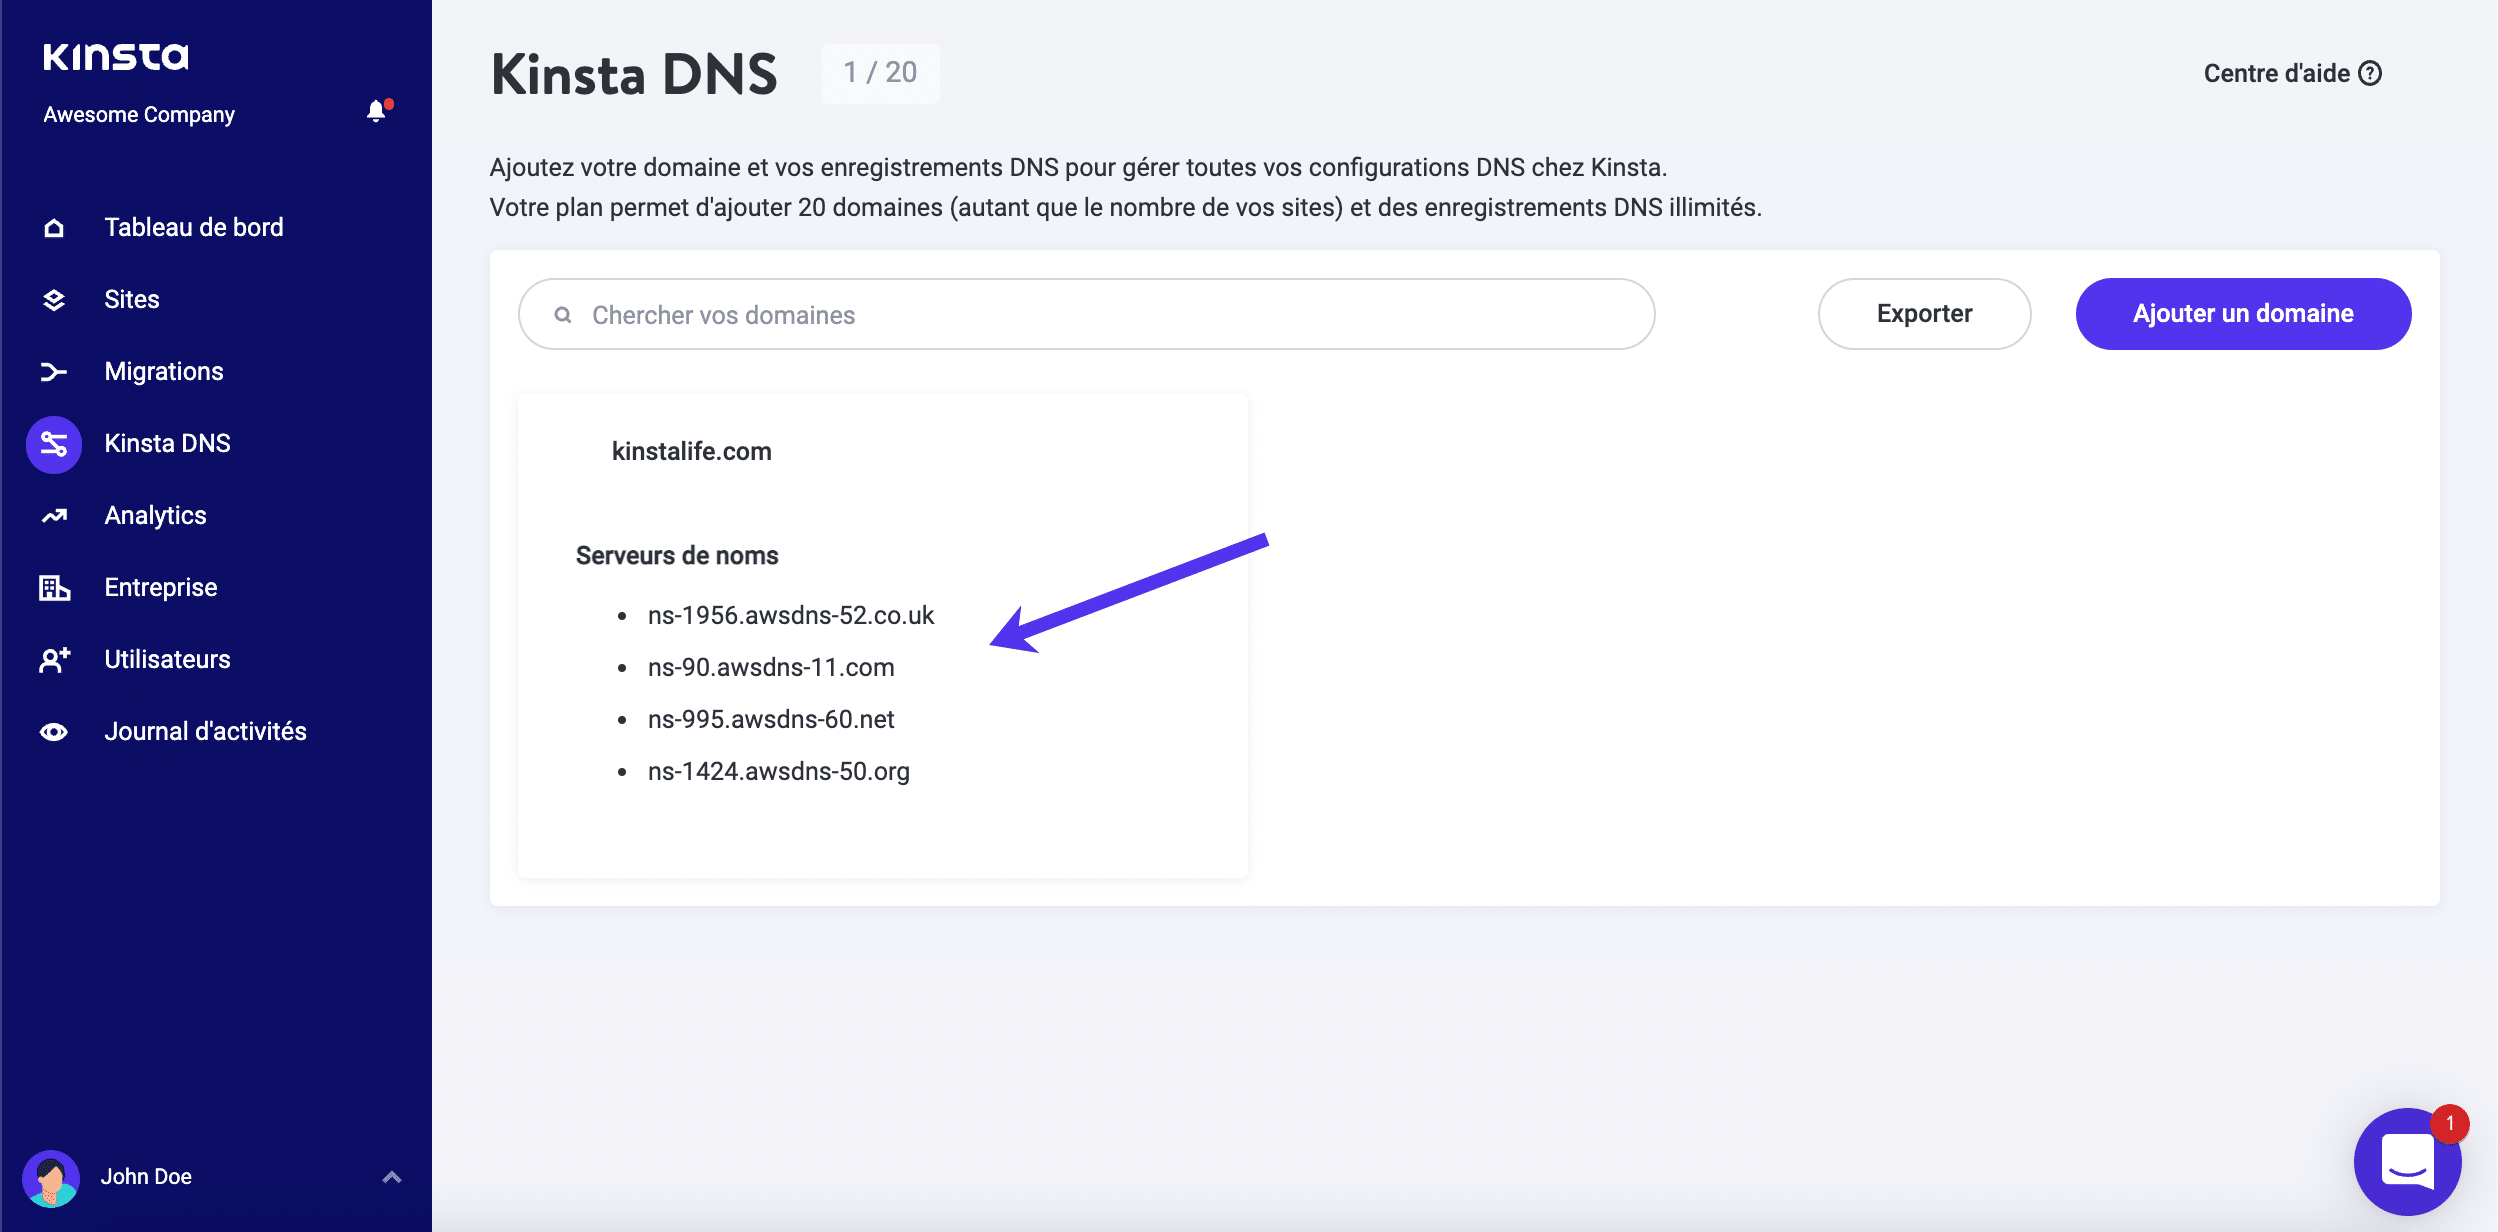The width and height of the screenshot is (2498, 1232).
Task: Open the chat support bubble
Action: [2408, 1161]
